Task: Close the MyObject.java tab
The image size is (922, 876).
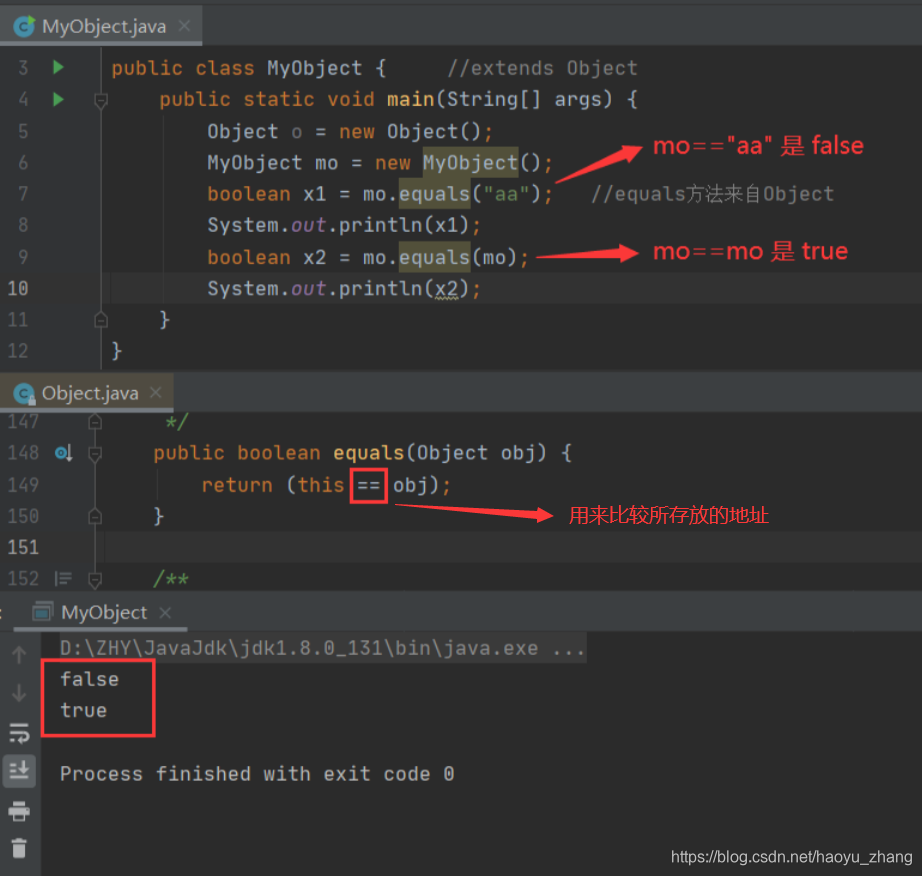Action: tap(184, 25)
